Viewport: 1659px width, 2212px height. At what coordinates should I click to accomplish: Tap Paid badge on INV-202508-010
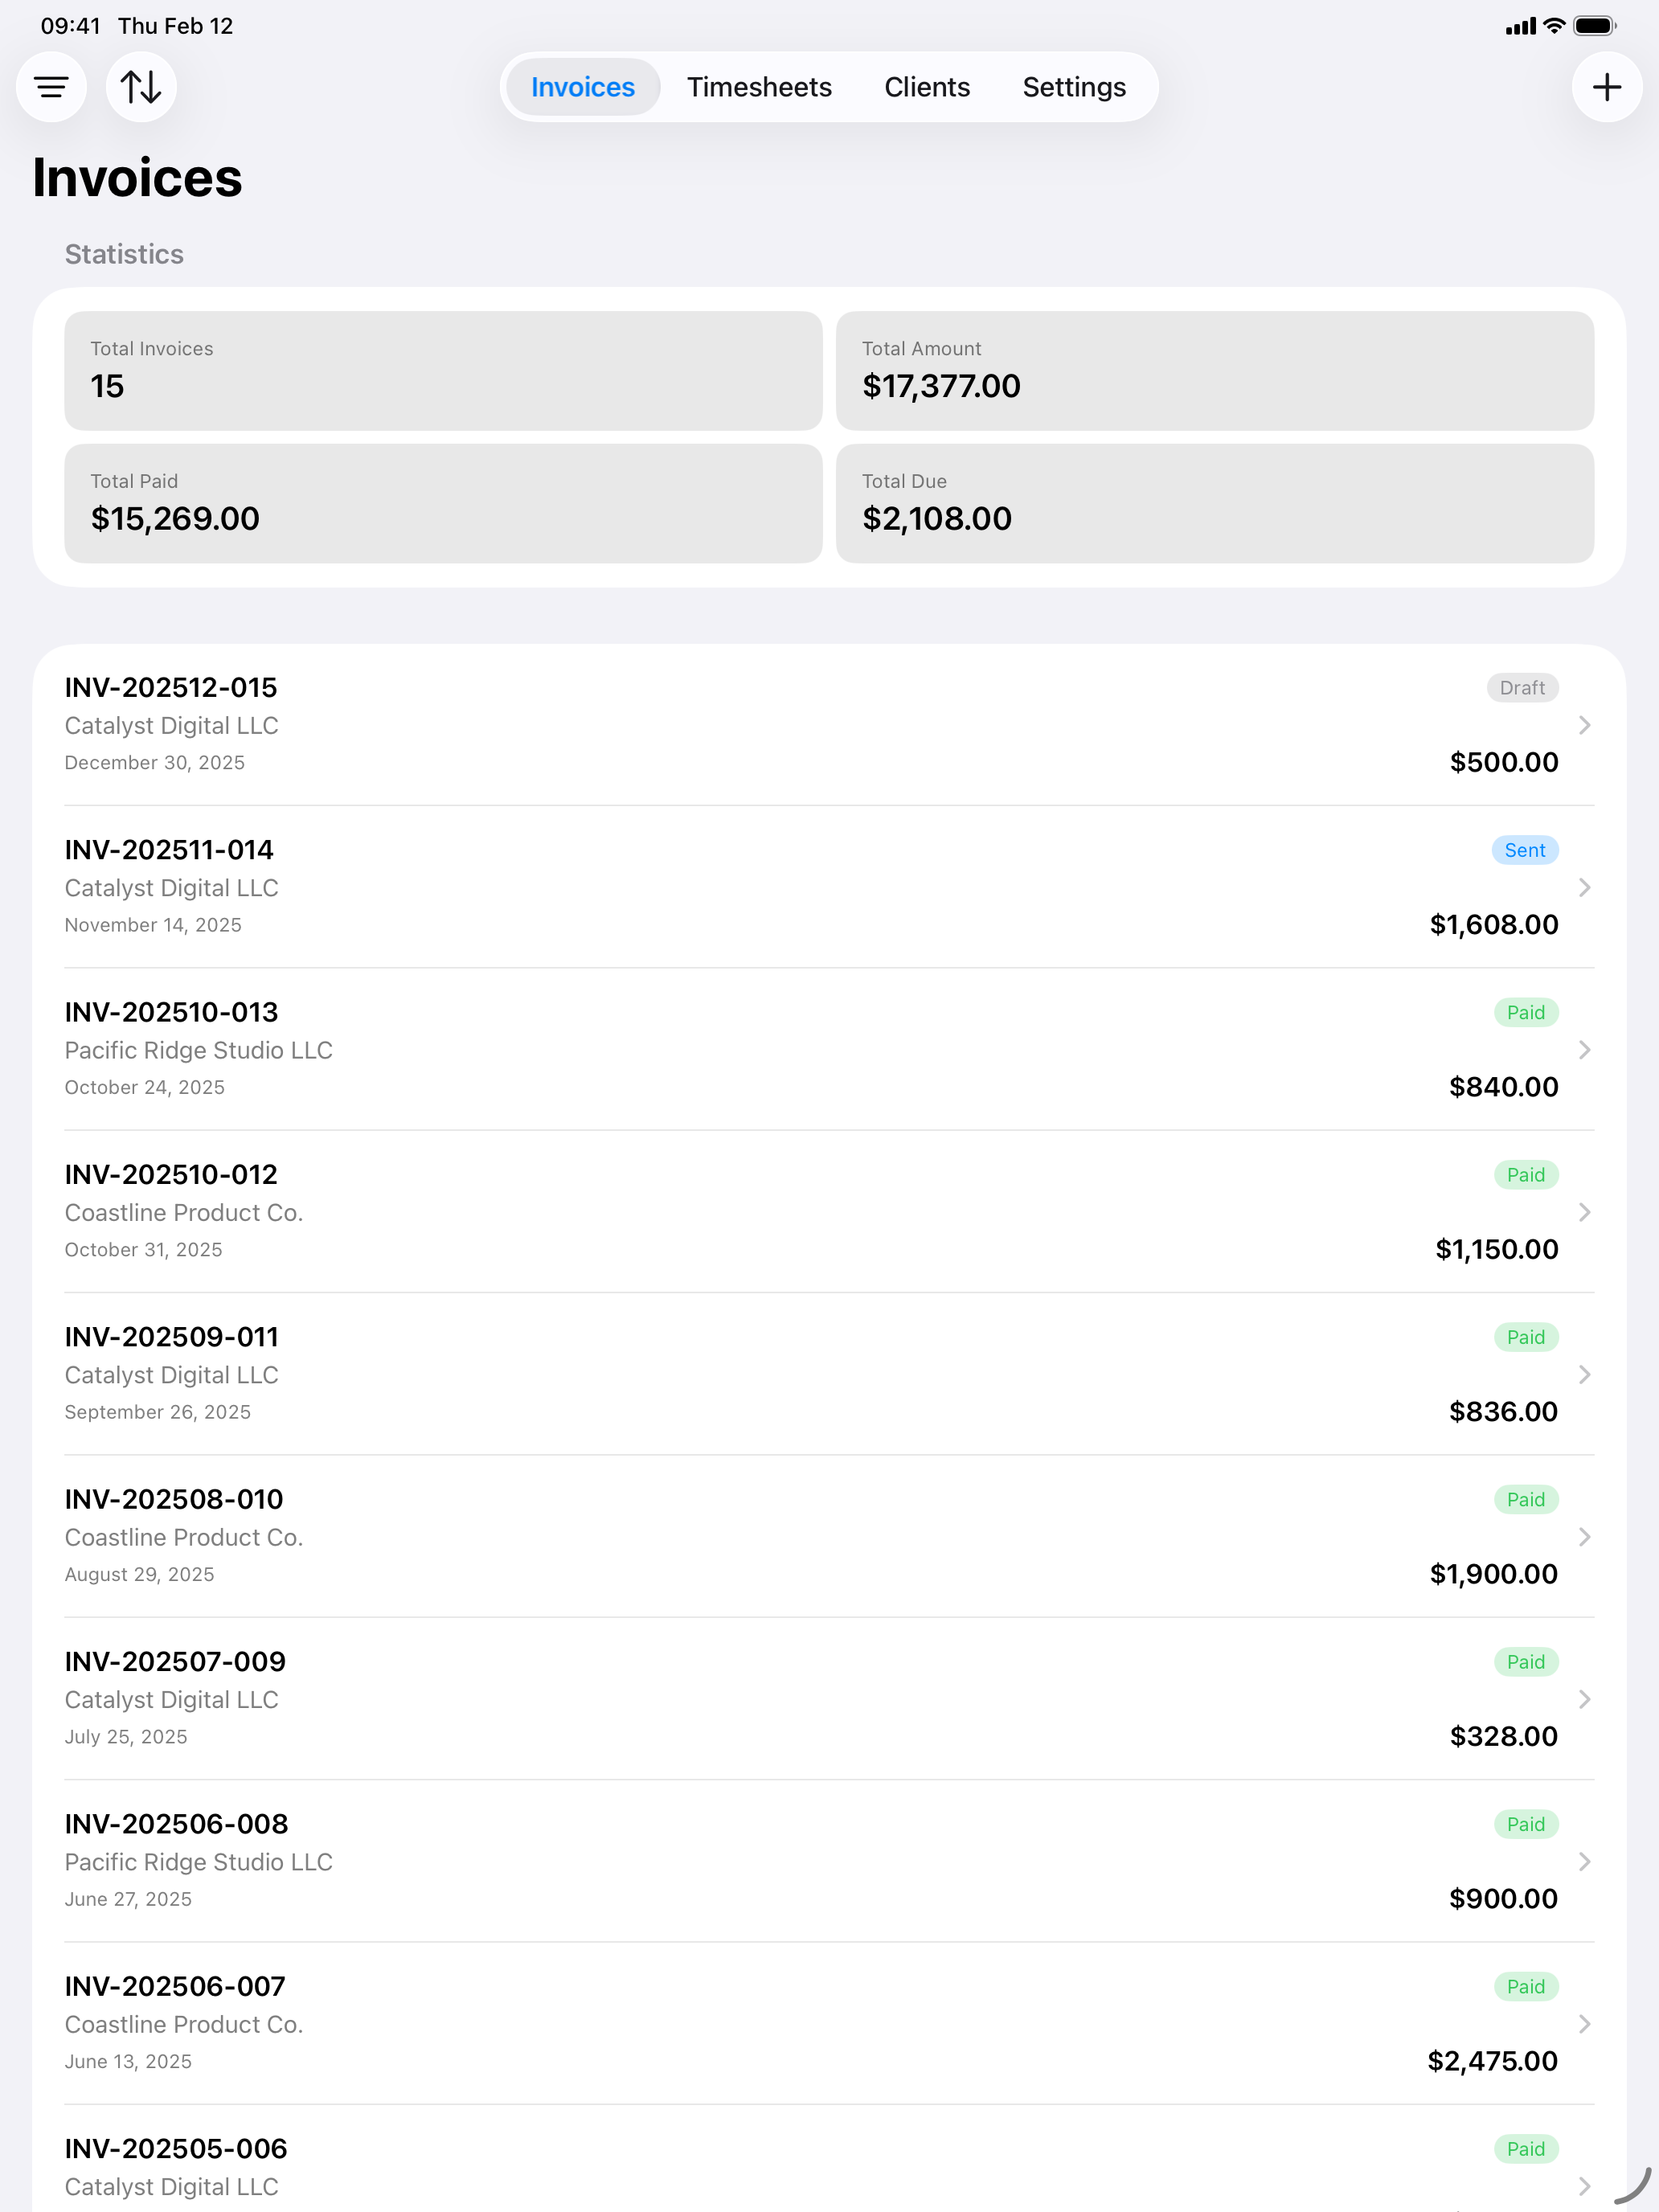coord(1526,1499)
